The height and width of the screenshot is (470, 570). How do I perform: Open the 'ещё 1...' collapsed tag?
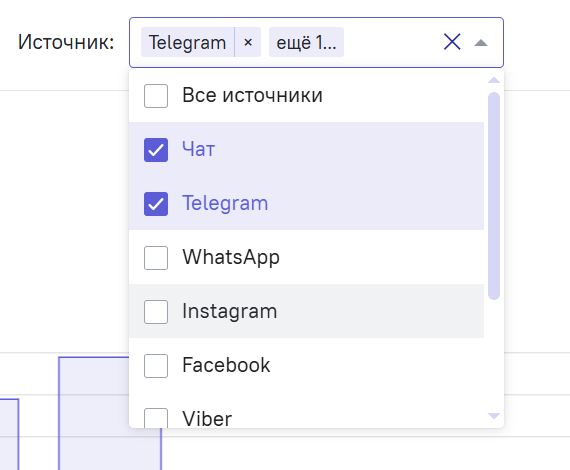pyautogui.click(x=306, y=42)
